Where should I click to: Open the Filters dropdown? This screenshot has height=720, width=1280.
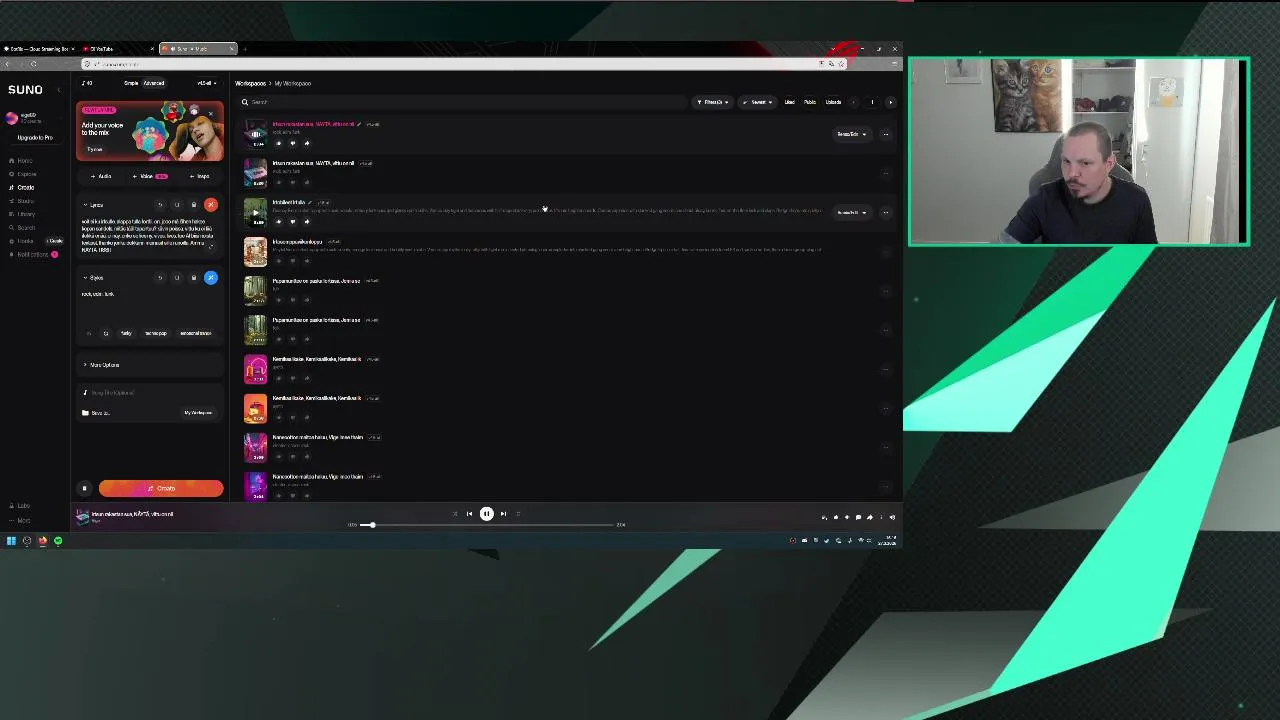713,102
